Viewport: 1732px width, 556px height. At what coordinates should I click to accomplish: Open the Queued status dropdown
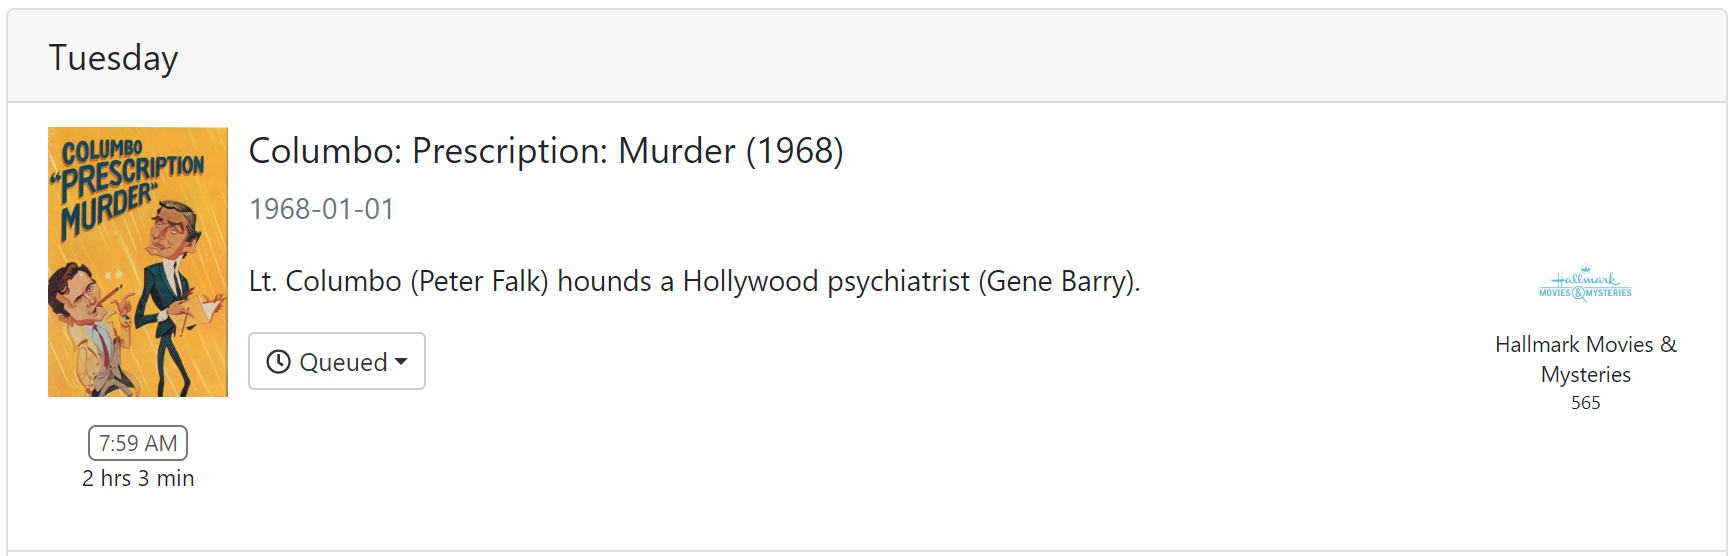337,361
